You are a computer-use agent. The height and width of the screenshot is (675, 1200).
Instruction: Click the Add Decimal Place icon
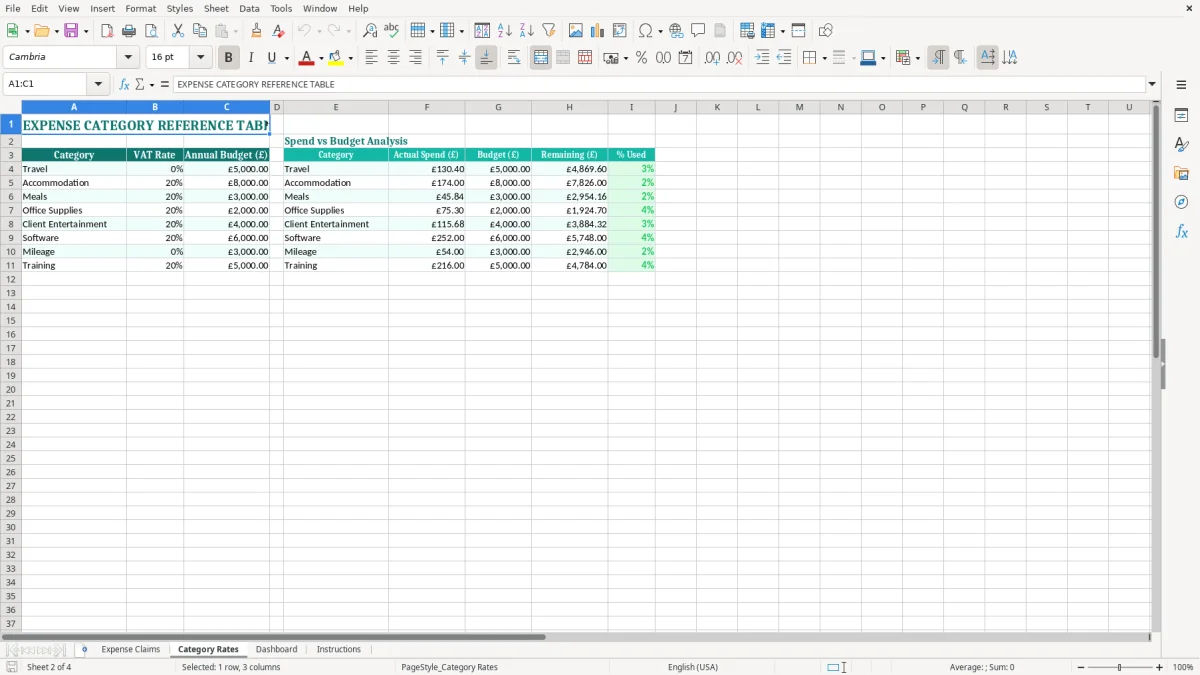pos(712,58)
